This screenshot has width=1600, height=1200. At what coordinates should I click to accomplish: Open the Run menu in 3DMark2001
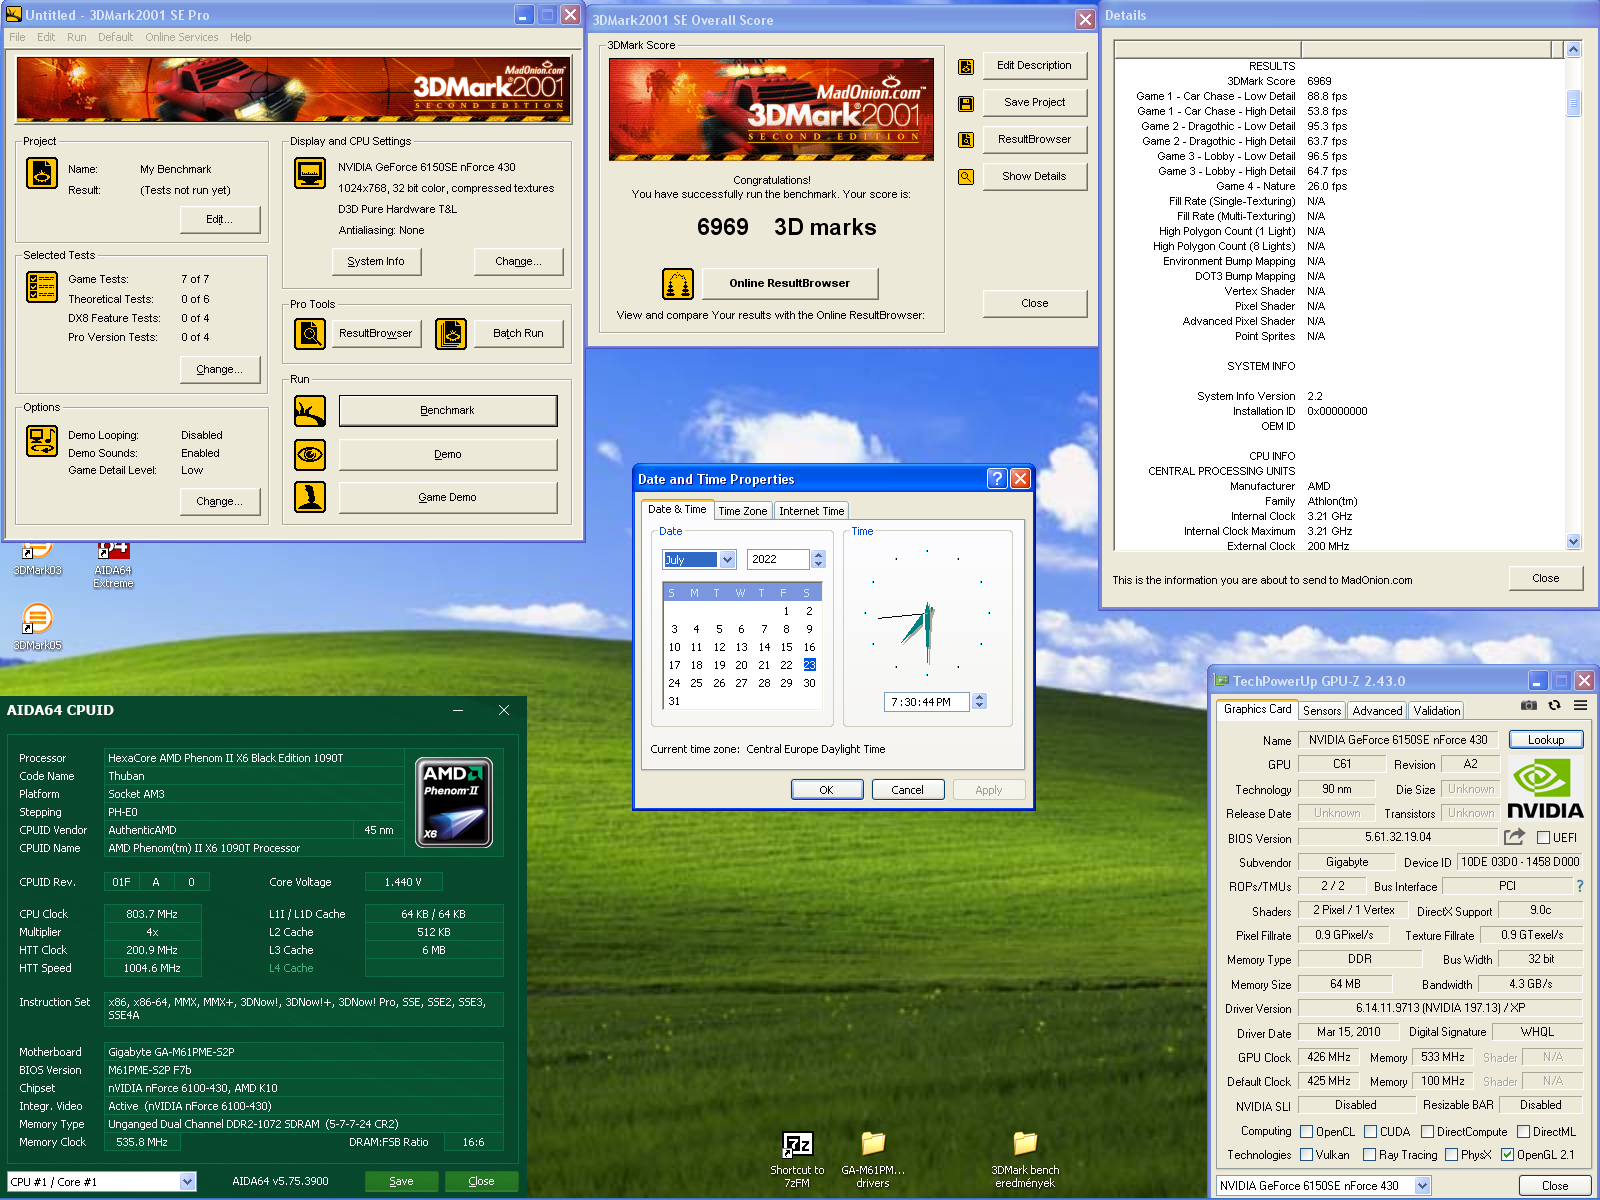pos(77,38)
